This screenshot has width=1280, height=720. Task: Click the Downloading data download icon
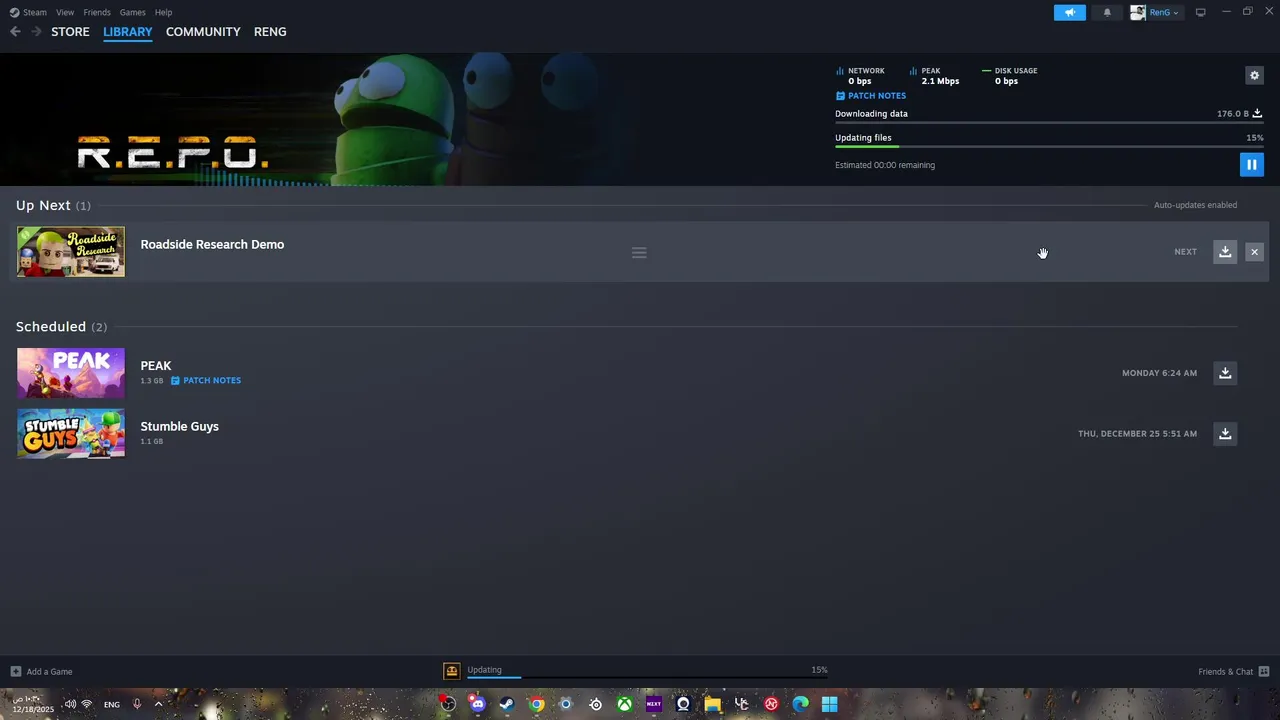point(1257,114)
